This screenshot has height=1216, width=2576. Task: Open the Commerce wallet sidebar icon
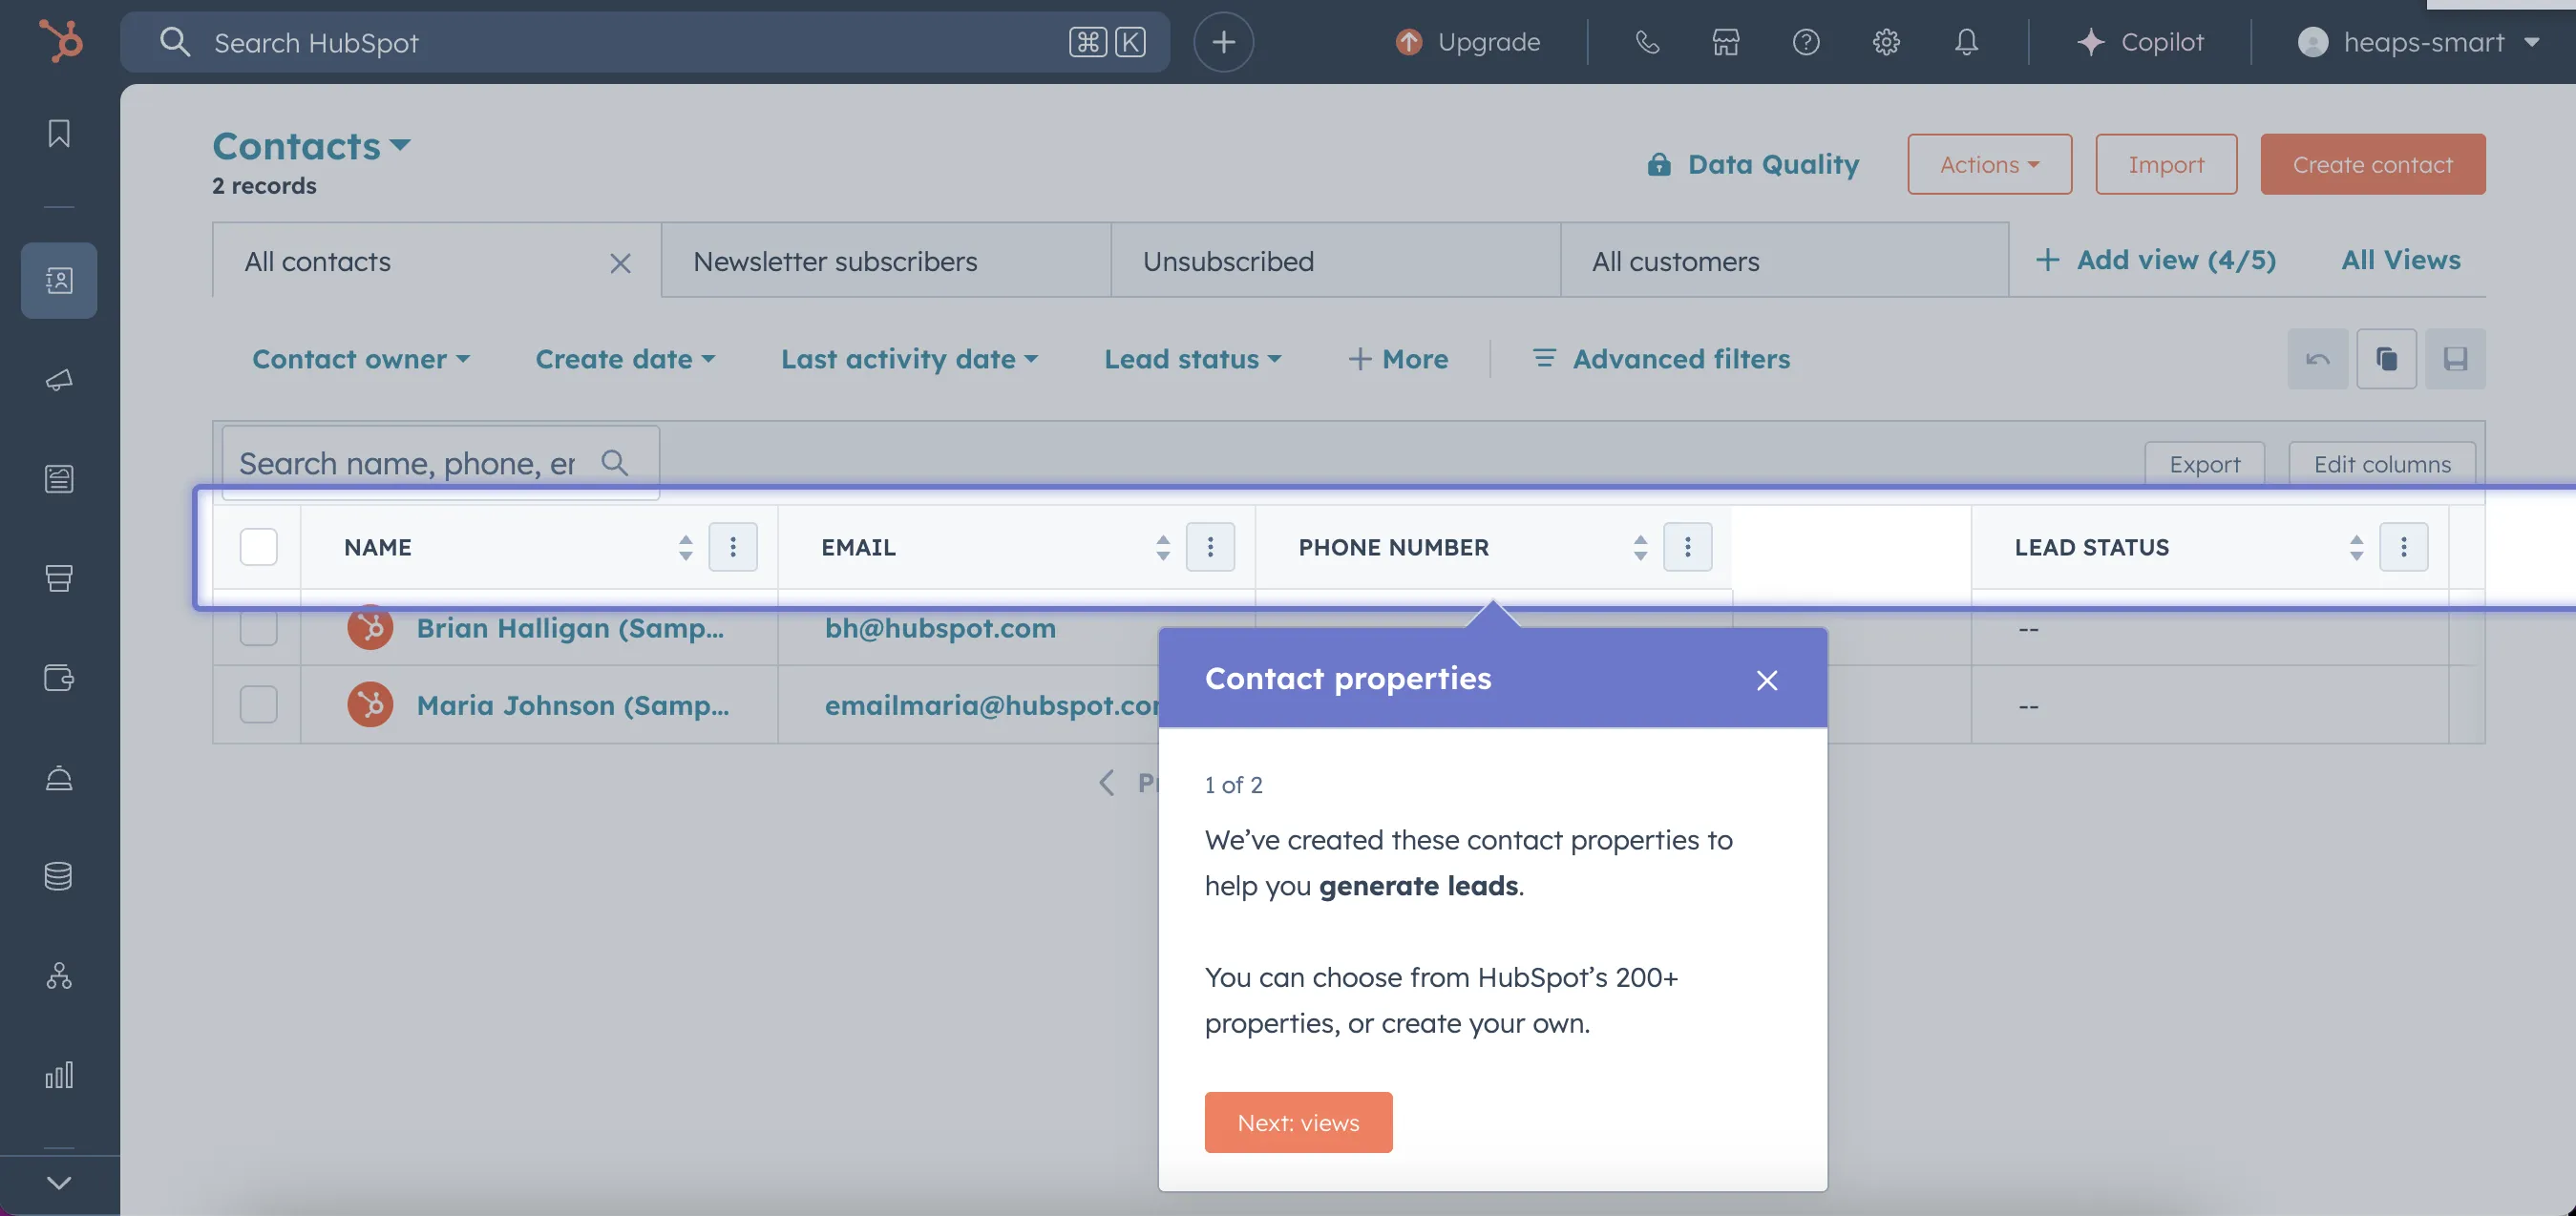pos(59,677)
